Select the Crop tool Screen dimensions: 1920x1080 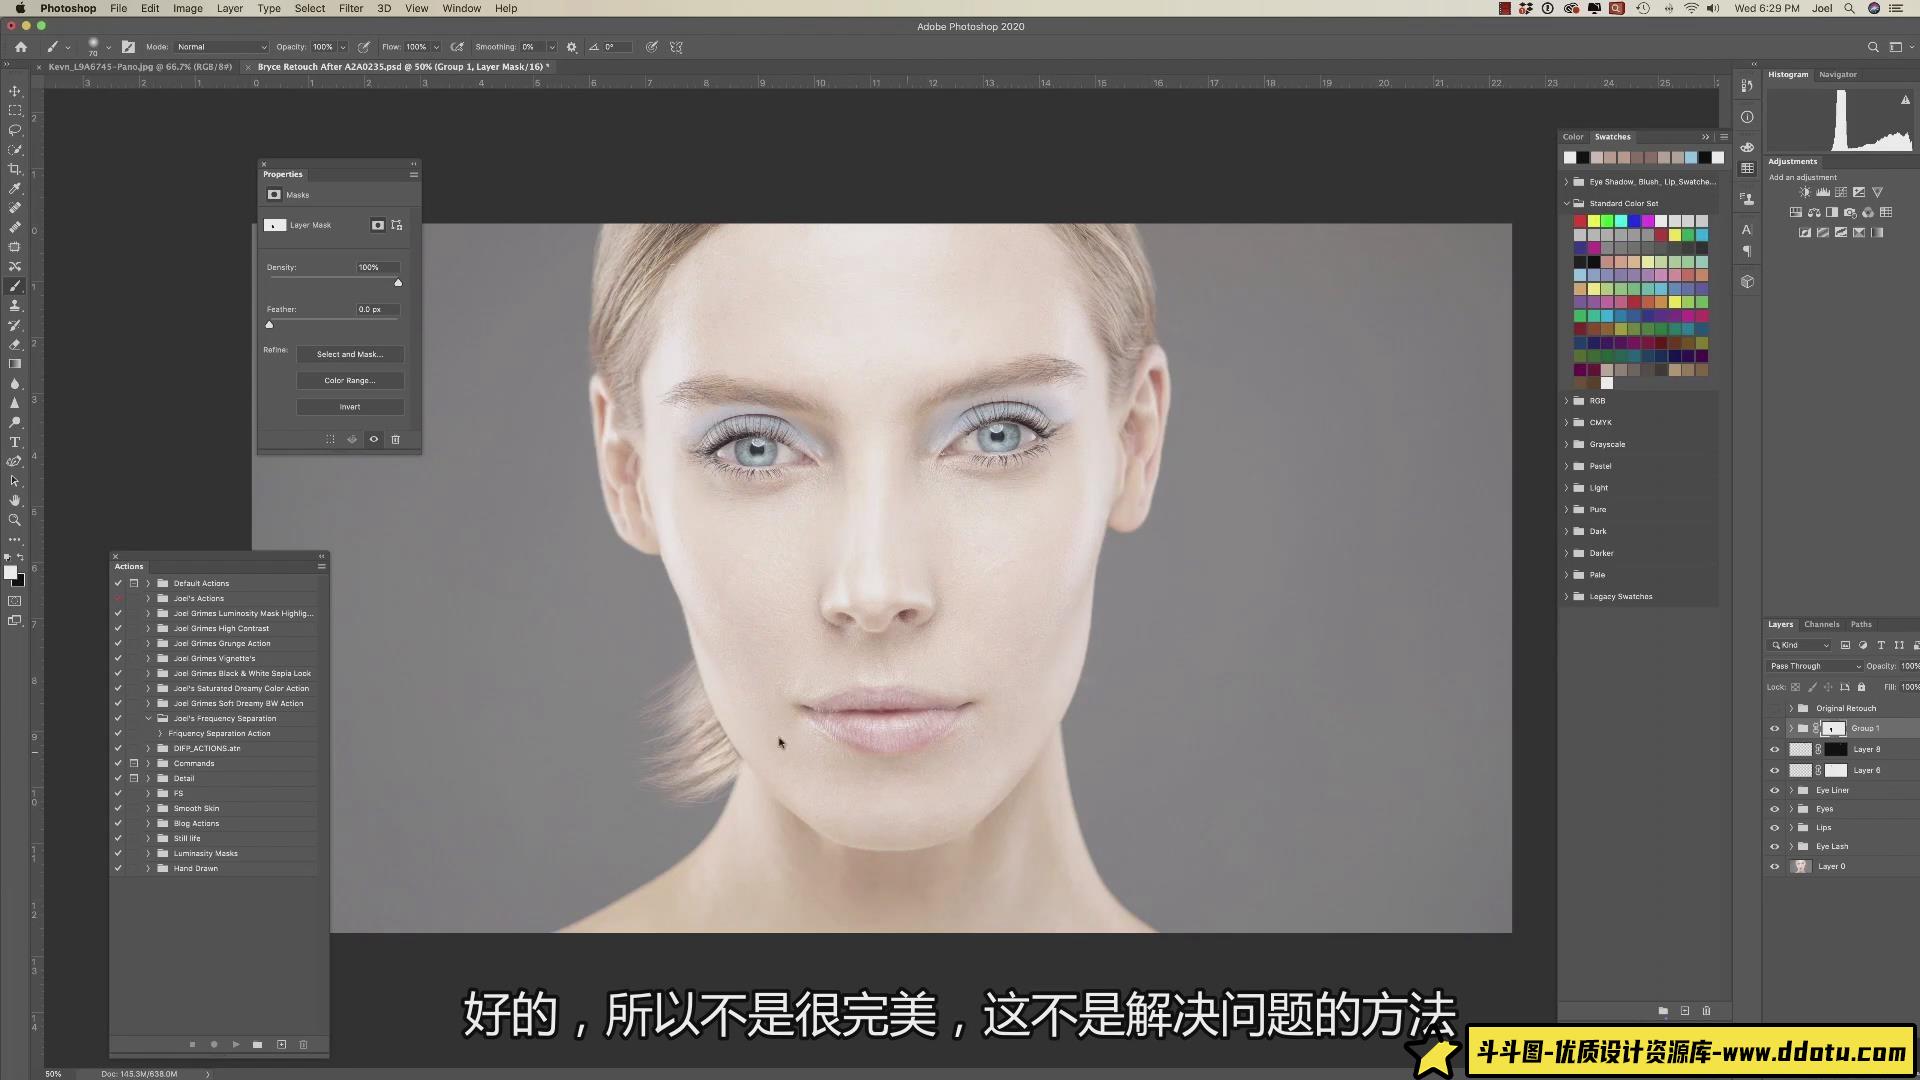pyautogui.click(x=14, y=167)
